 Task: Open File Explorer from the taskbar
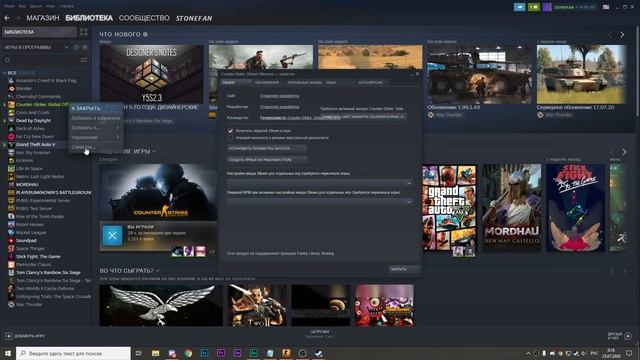point(156,353)
